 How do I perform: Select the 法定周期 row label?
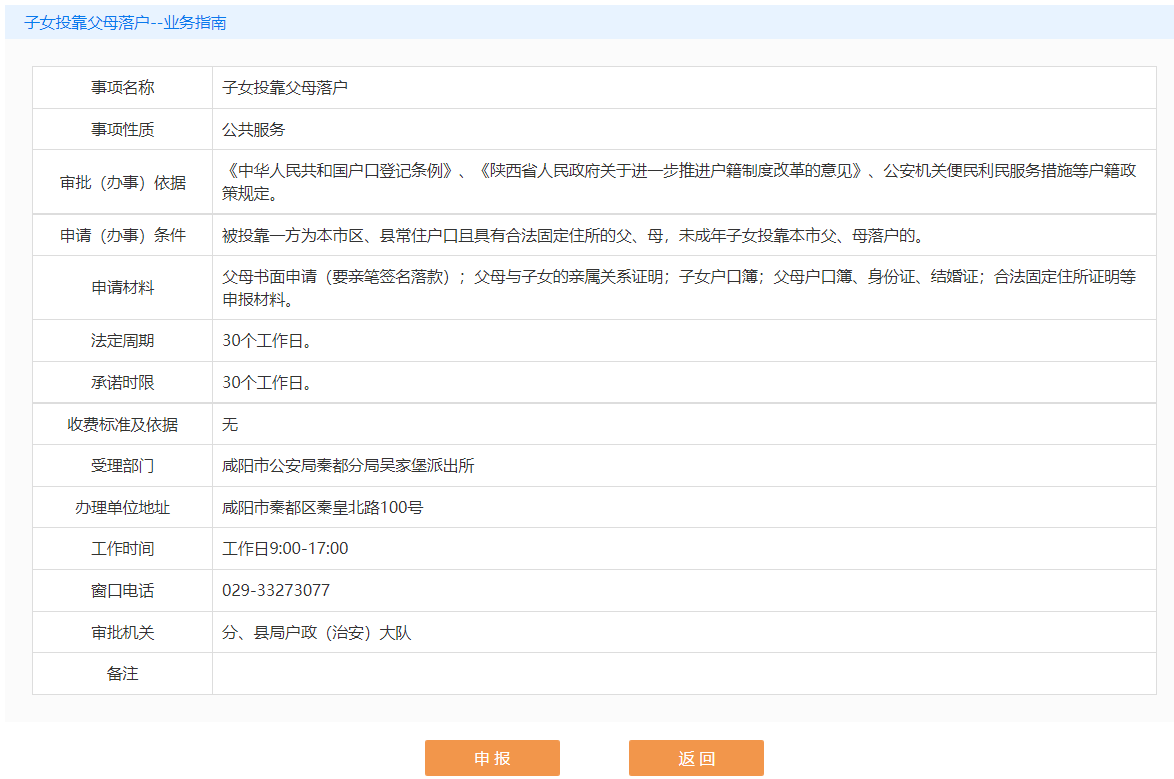(123, 341)
